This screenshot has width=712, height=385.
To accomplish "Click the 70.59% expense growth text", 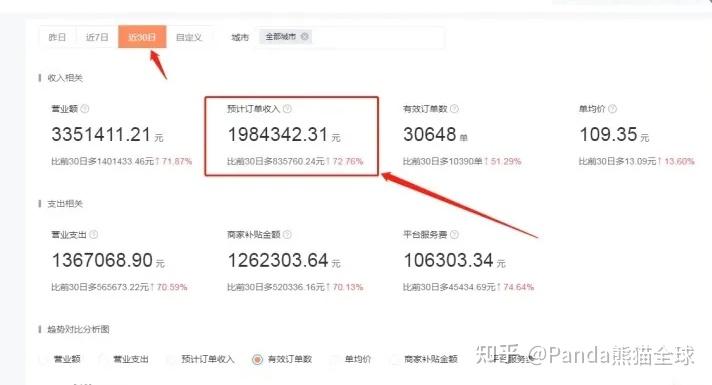I will (172, 287).
